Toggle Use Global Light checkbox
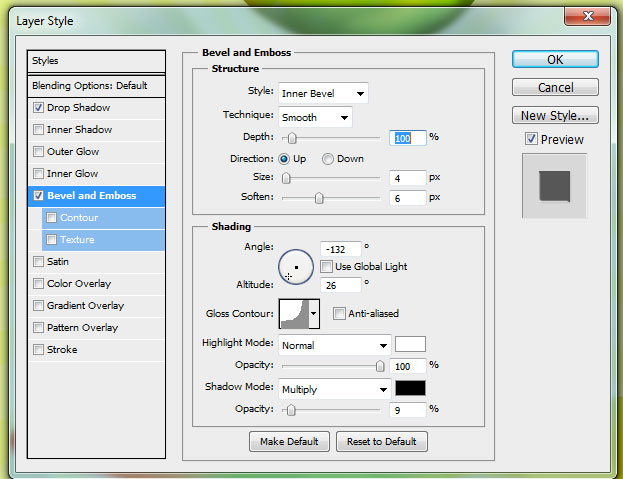This screenshot has height=479, width=623. click(327, 267)
